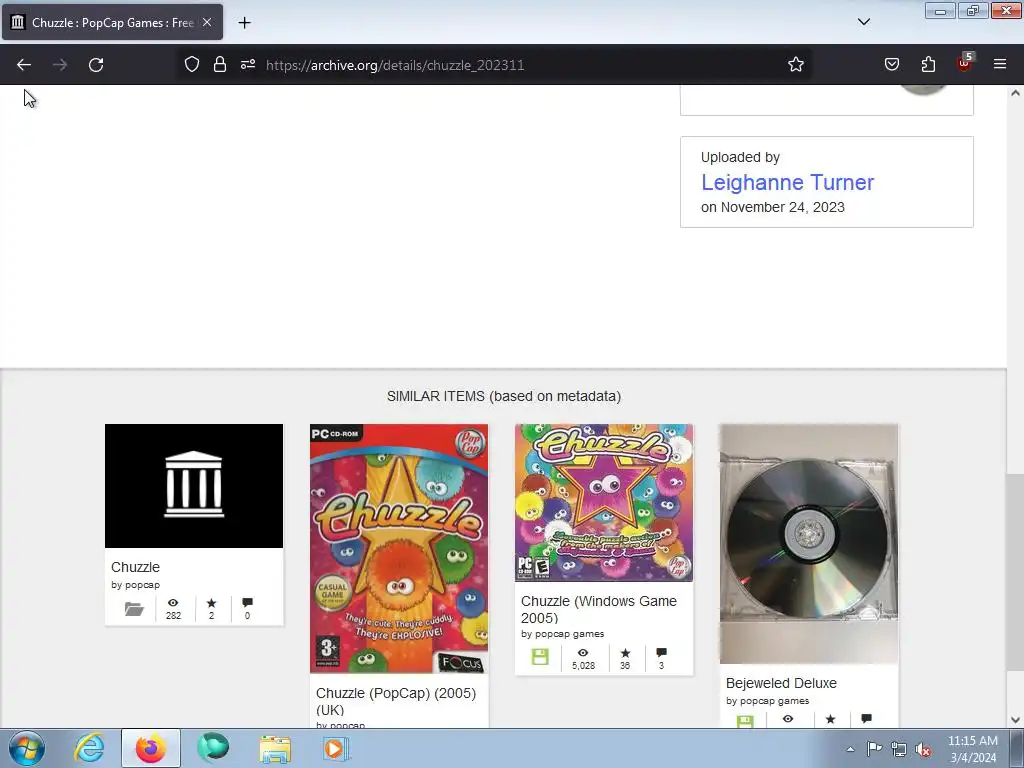Open the Extensions puzzle icon

click(x=928, y=65)
